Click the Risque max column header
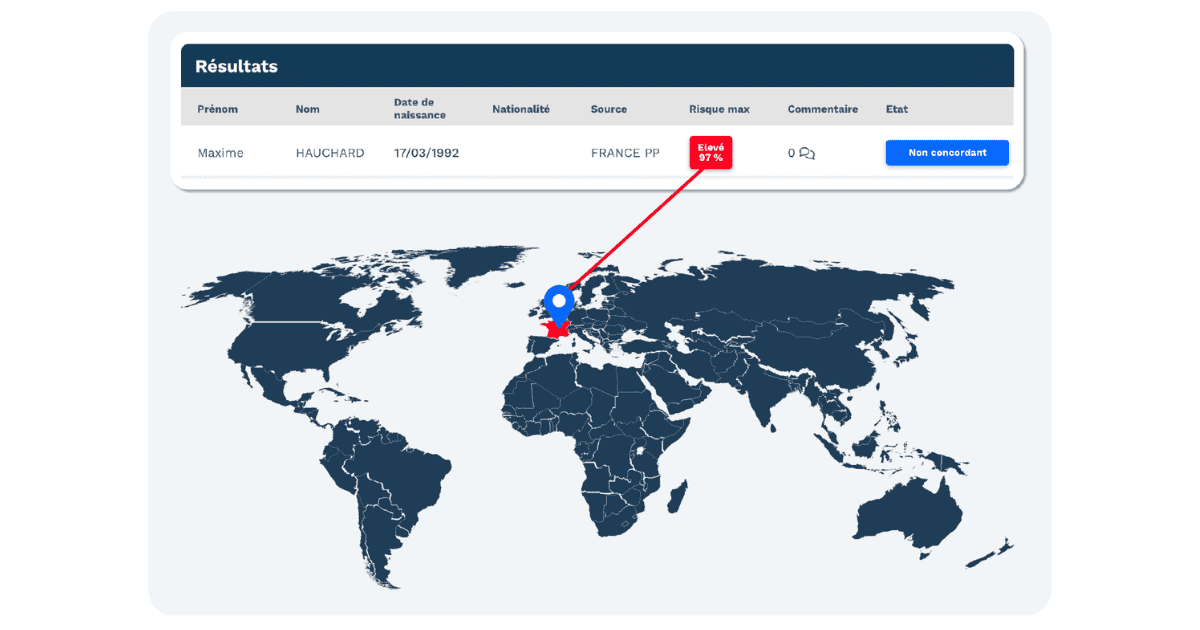 point(718,109)
